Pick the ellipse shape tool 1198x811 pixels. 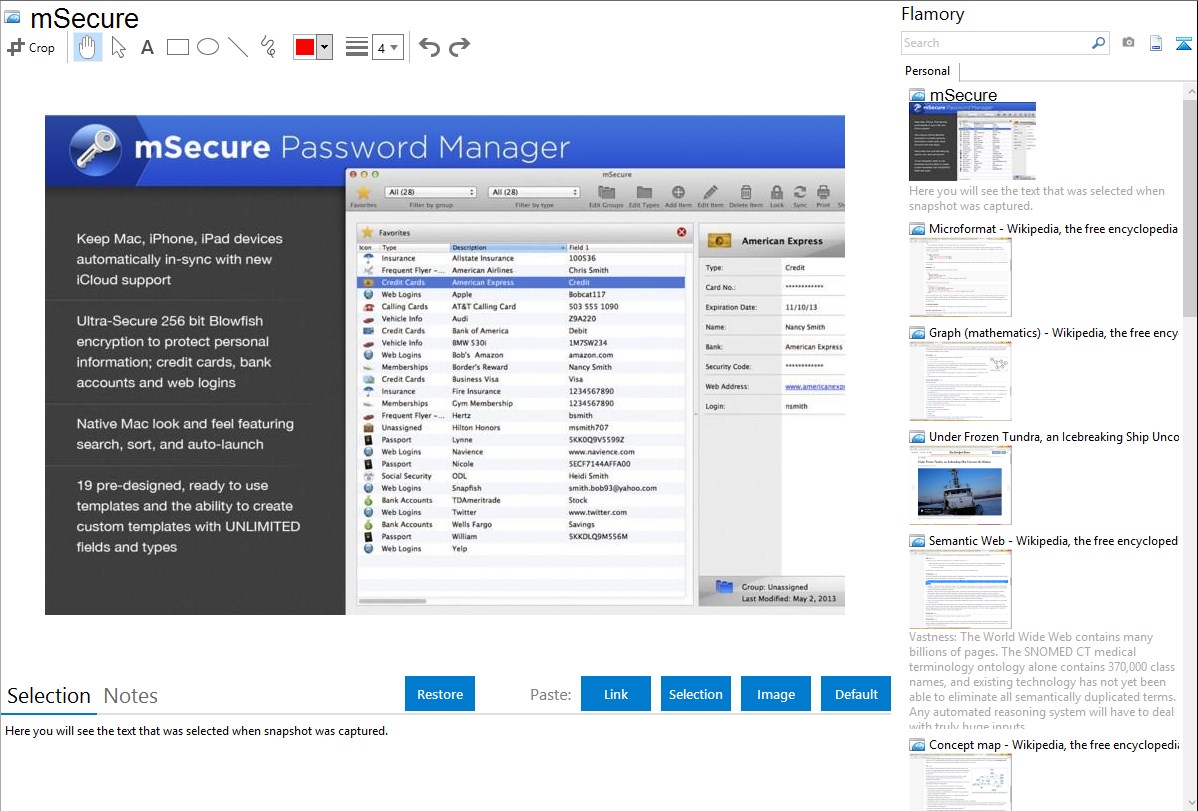pyautogui.click(x=208, y=47)
